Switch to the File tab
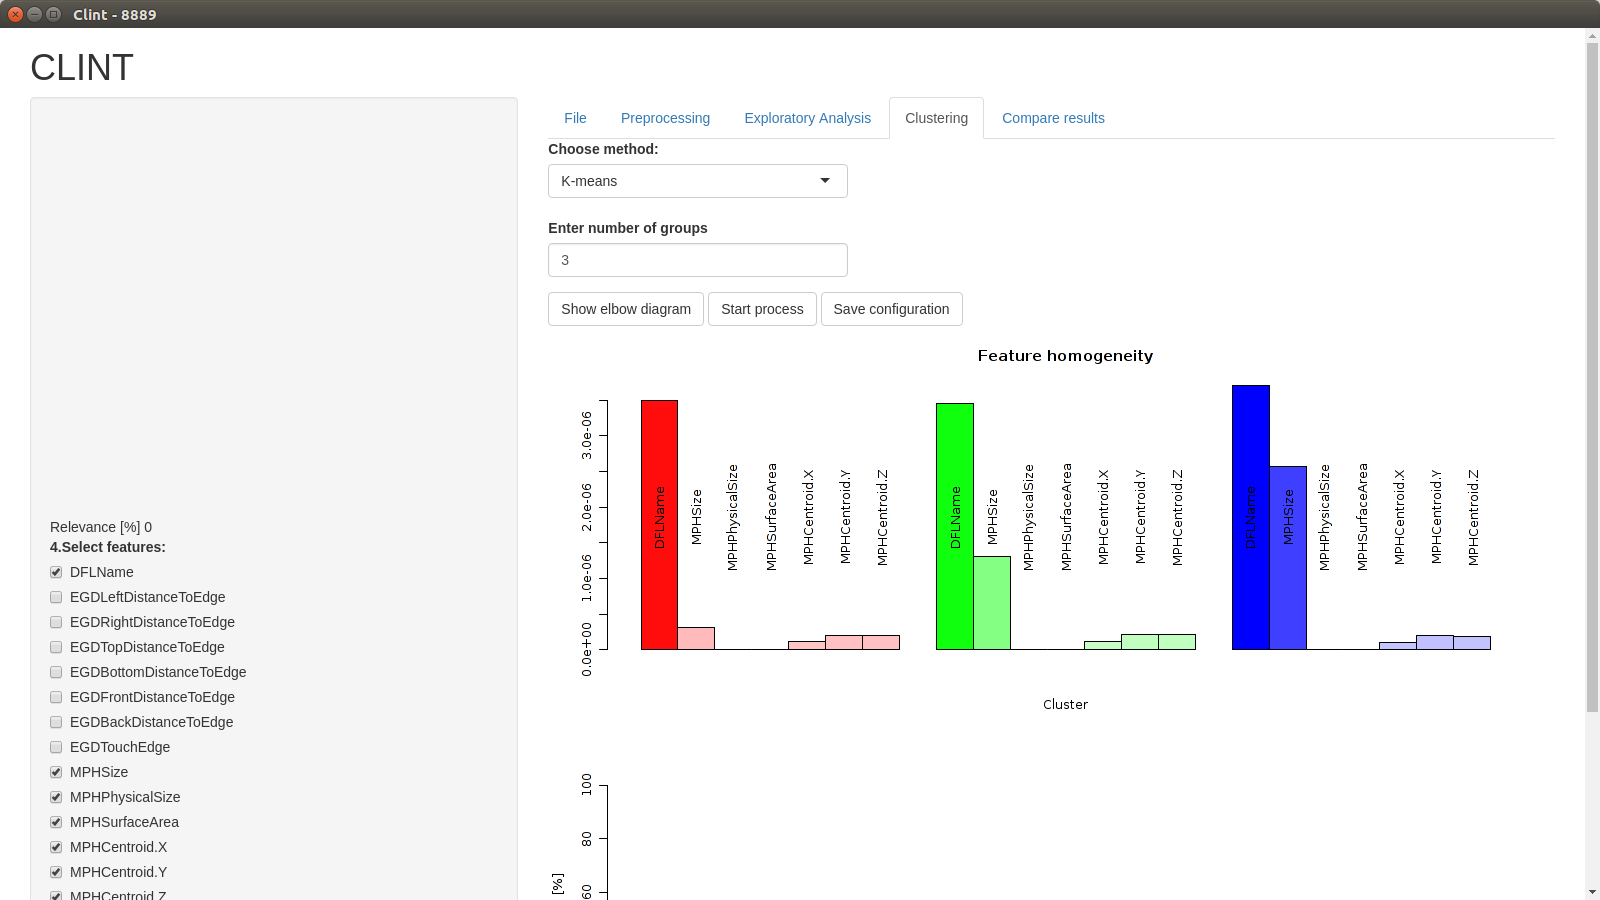The width and height of the screenshot is (1600, 900). click(575, 118)
